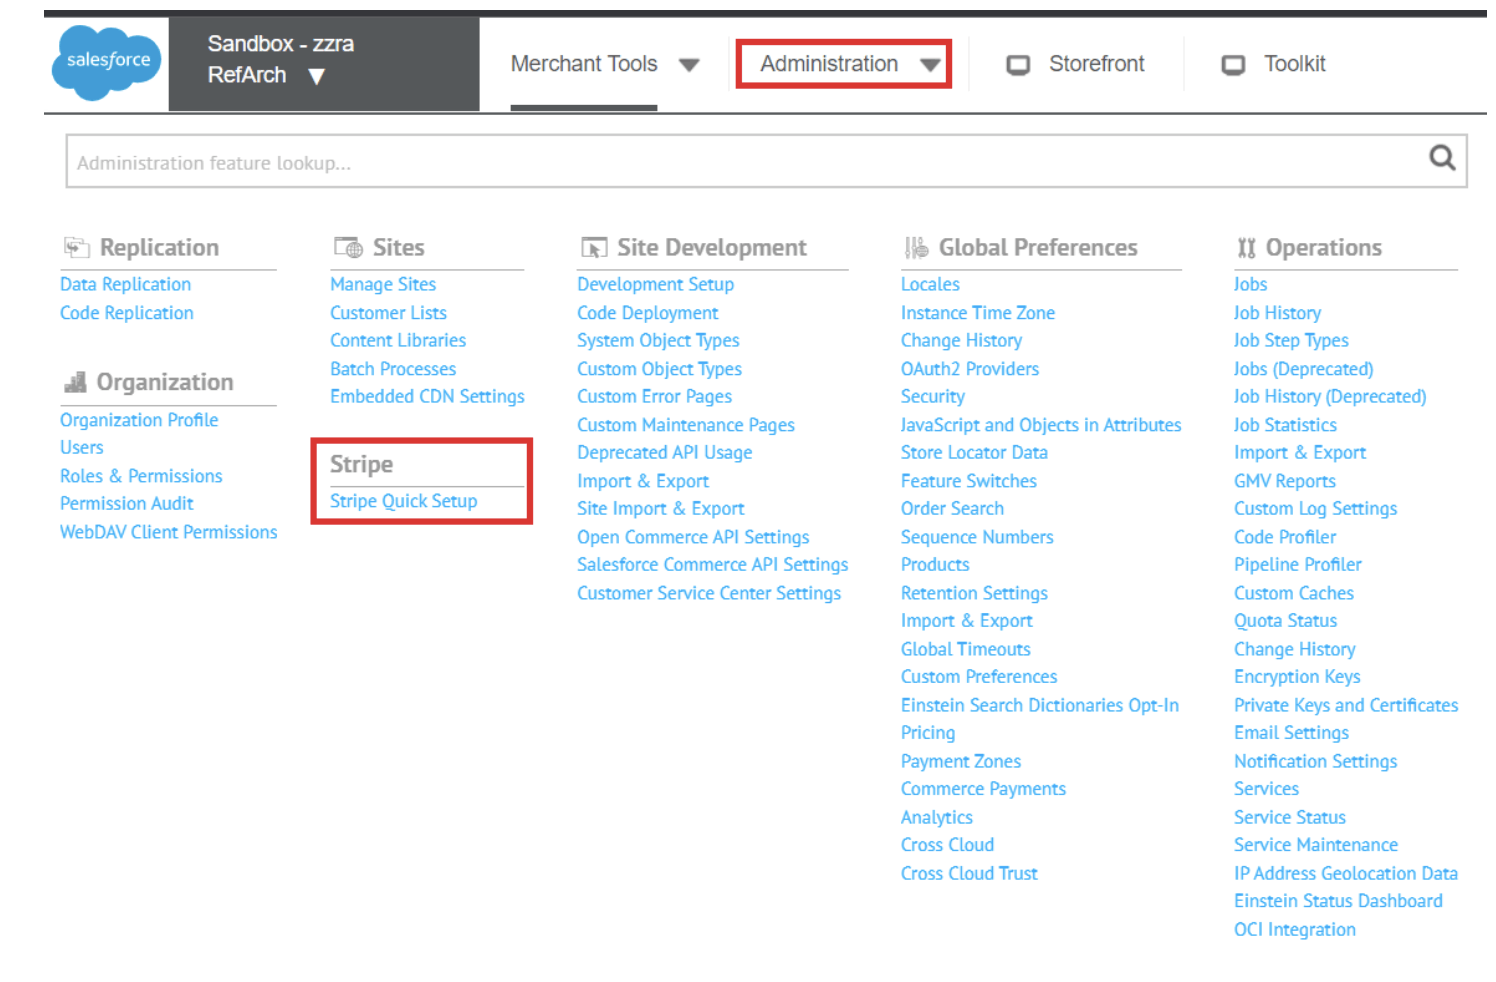
Task: Open Site Import & Export
Action: coord(661,508)
